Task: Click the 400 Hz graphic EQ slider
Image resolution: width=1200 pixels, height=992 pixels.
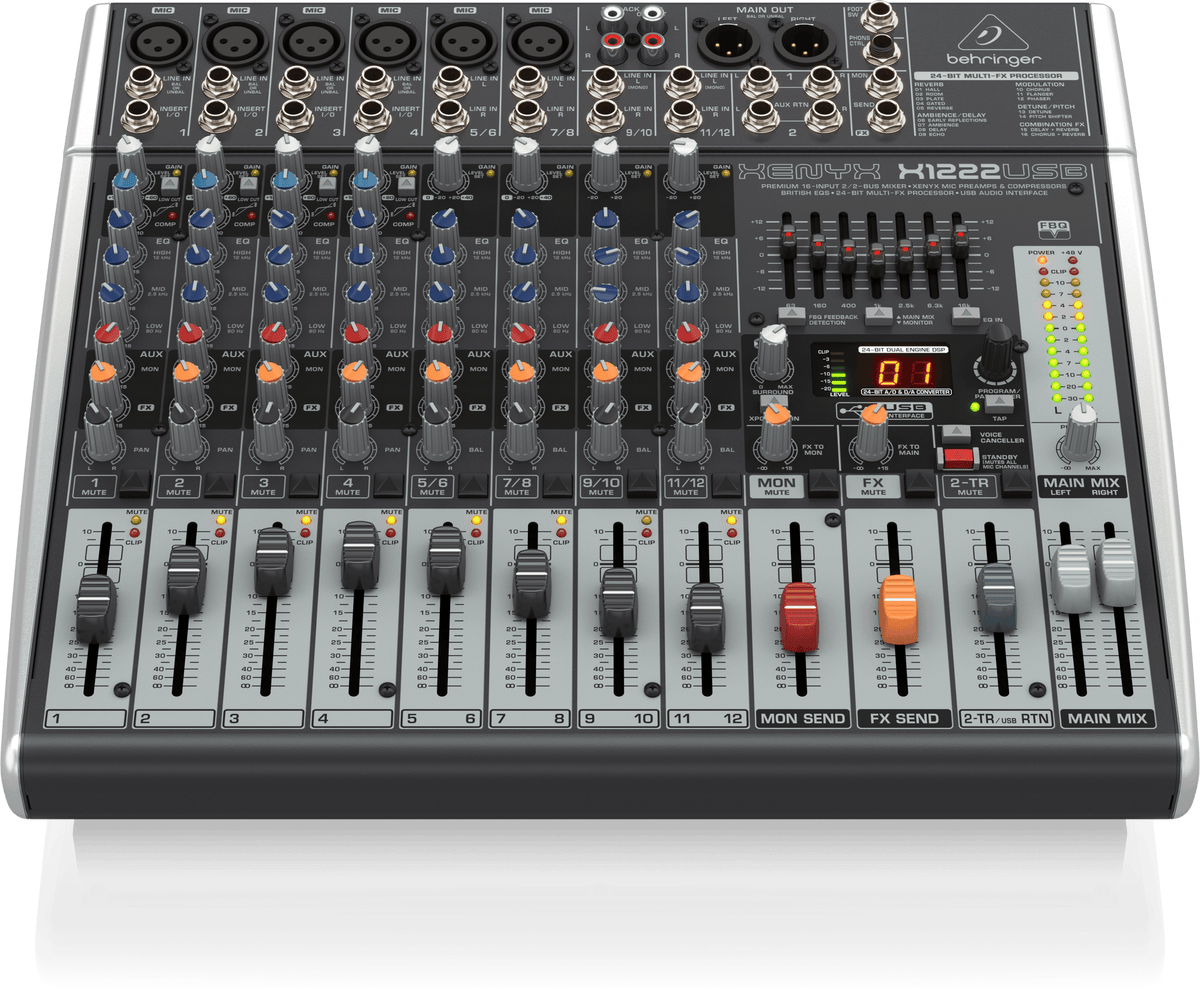Action: (848, 255)
